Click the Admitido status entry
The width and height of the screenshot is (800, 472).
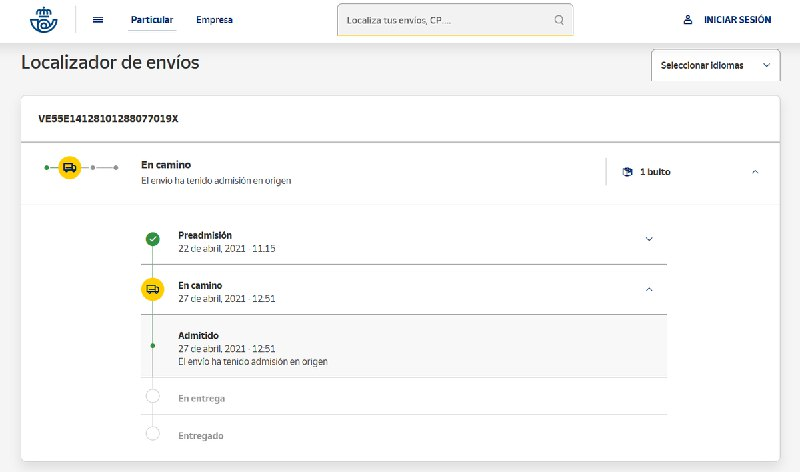(x=404, y=346)
